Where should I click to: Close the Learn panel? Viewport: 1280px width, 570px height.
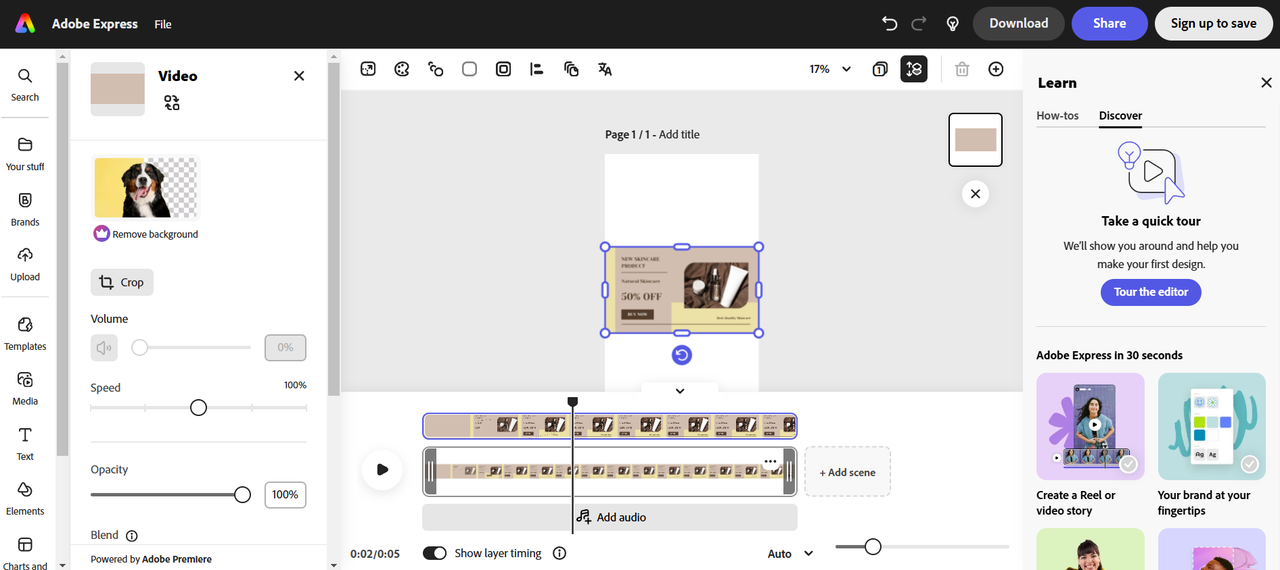click(1266, 83)
